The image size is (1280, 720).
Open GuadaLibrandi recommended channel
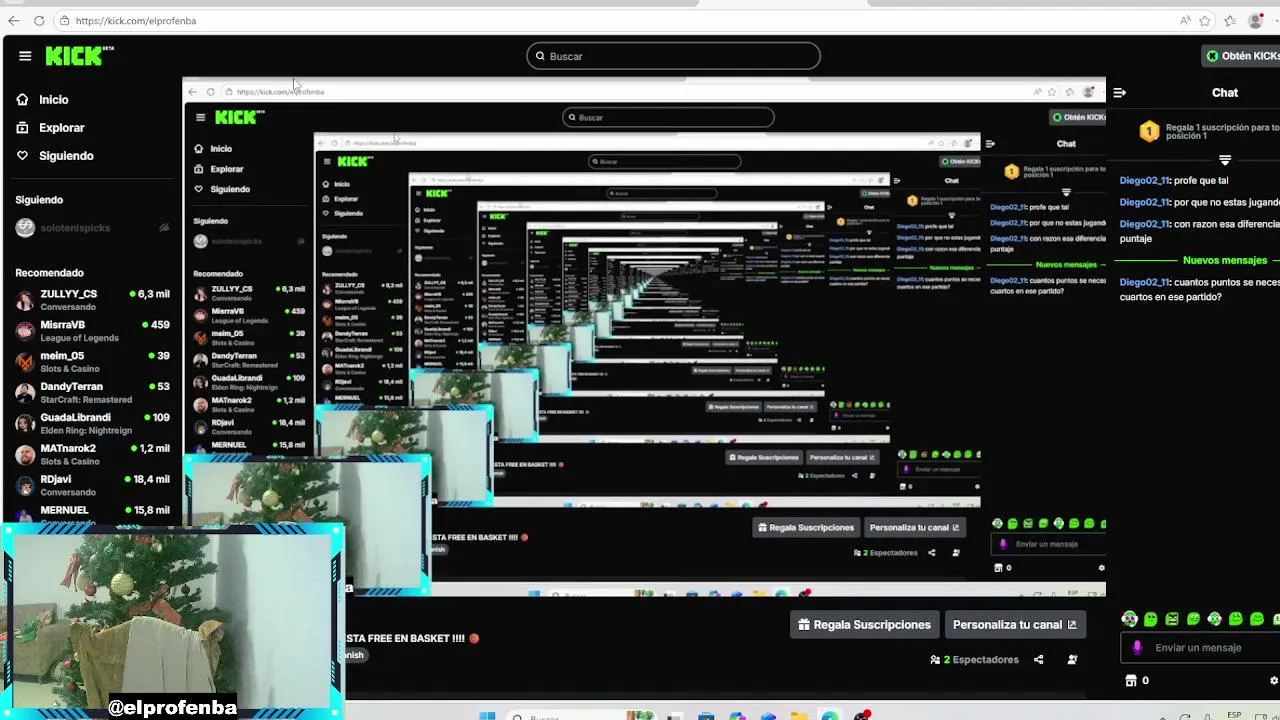coord(92,424)
